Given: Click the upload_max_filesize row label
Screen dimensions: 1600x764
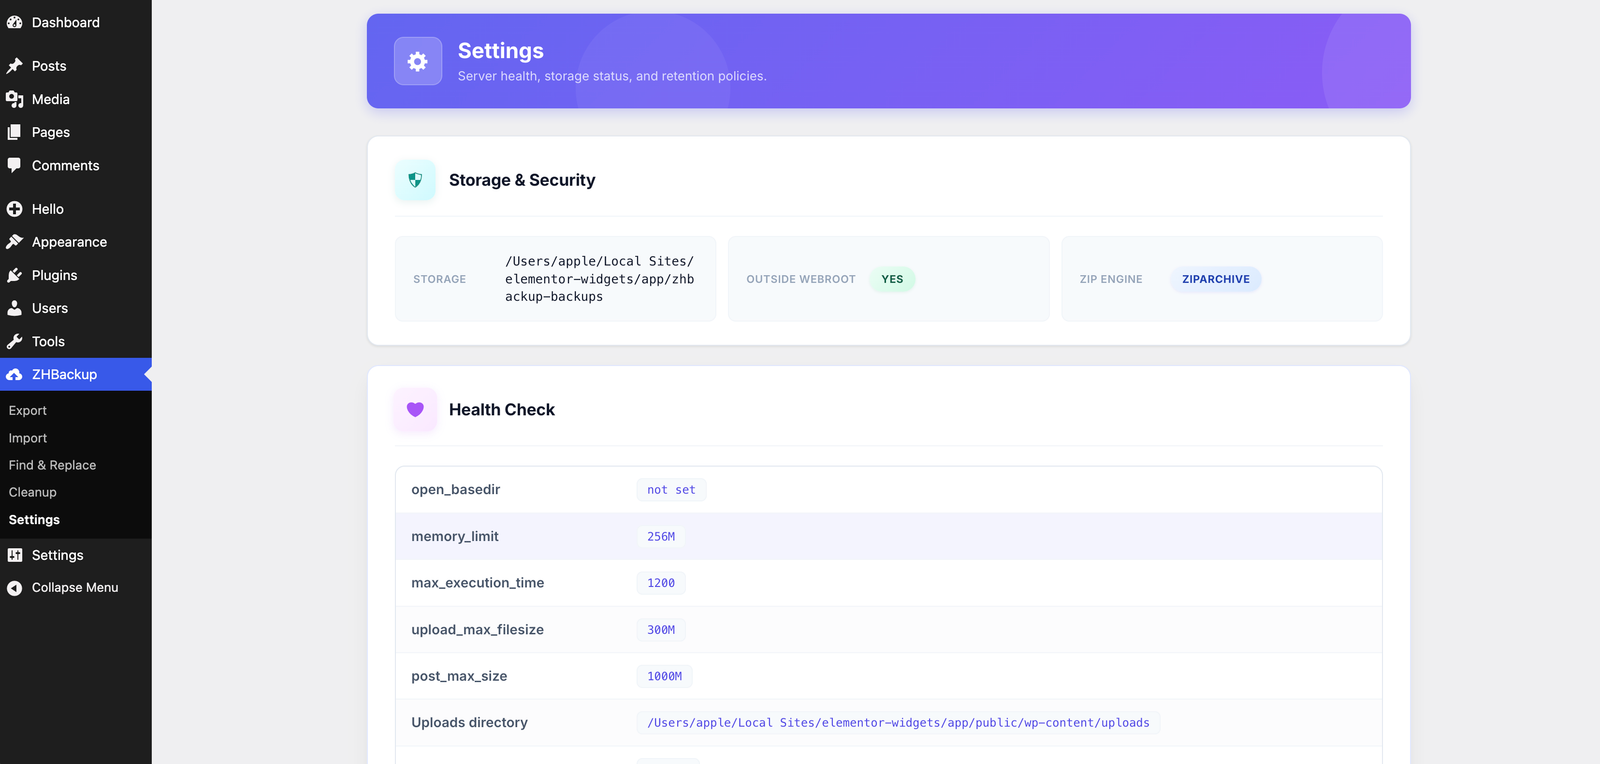Looking at the screenshot, I should tap(478, 630).
